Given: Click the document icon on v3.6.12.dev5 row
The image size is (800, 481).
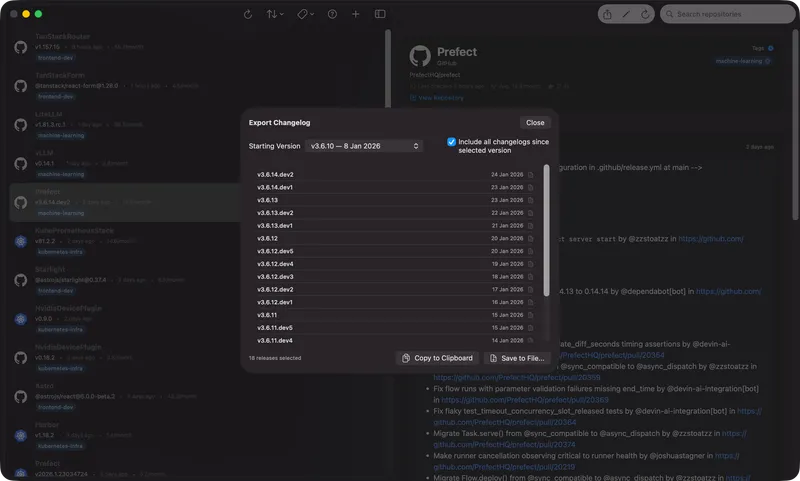Looking at the screenshot, I should 531,251.
